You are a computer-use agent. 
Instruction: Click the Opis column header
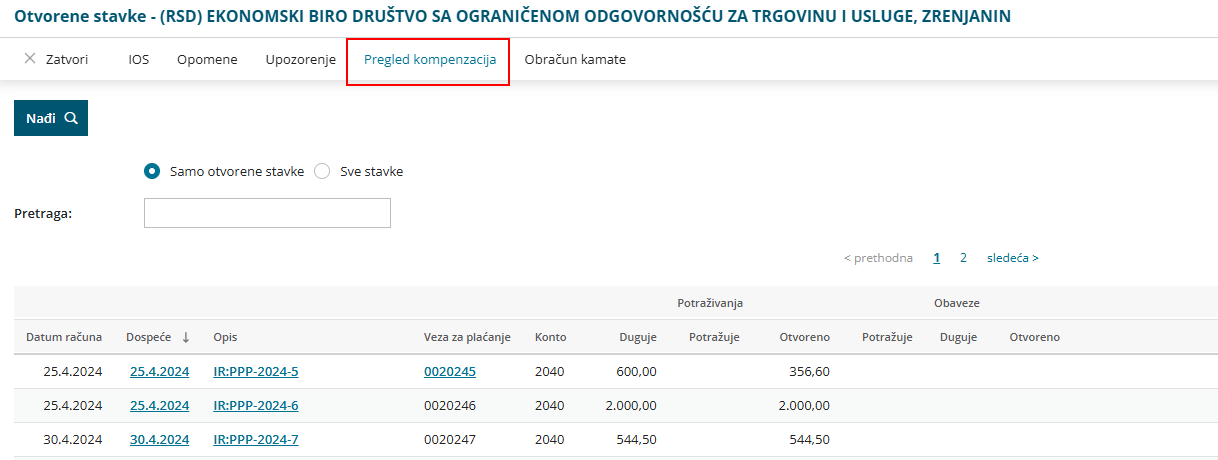(x=225, y=337)
